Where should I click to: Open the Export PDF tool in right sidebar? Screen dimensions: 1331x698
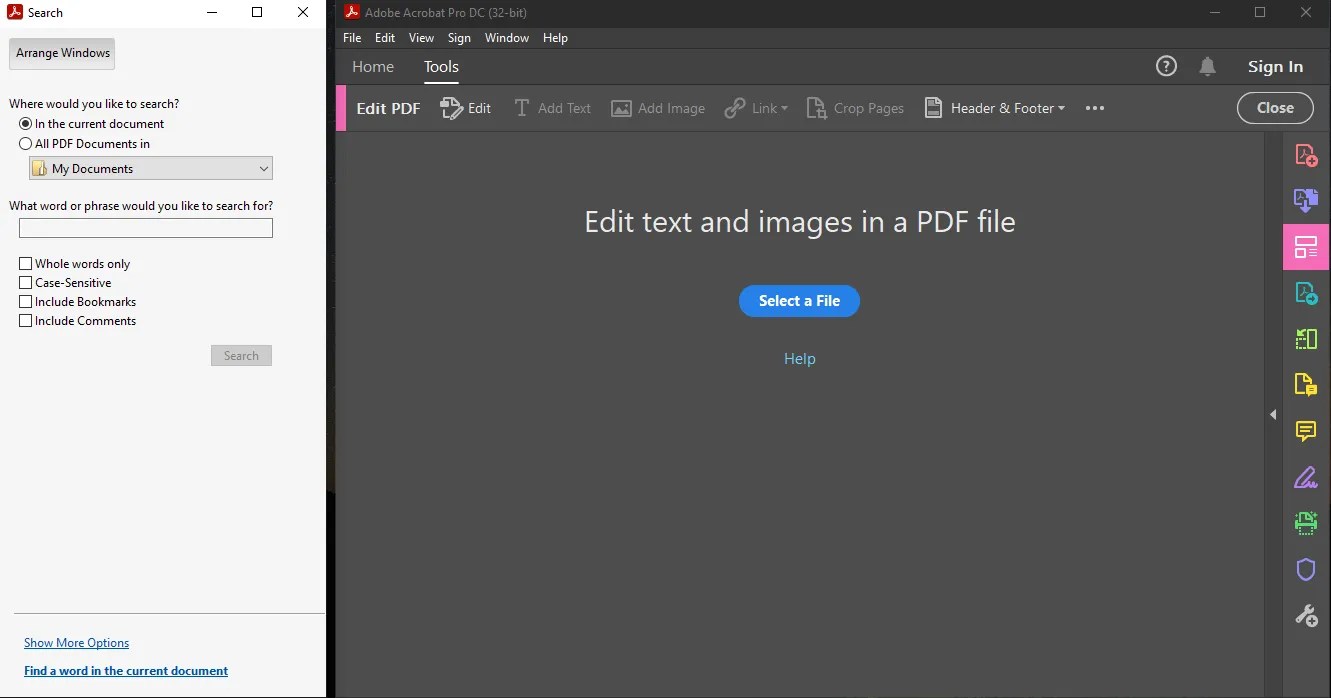tap(1306, 293)
